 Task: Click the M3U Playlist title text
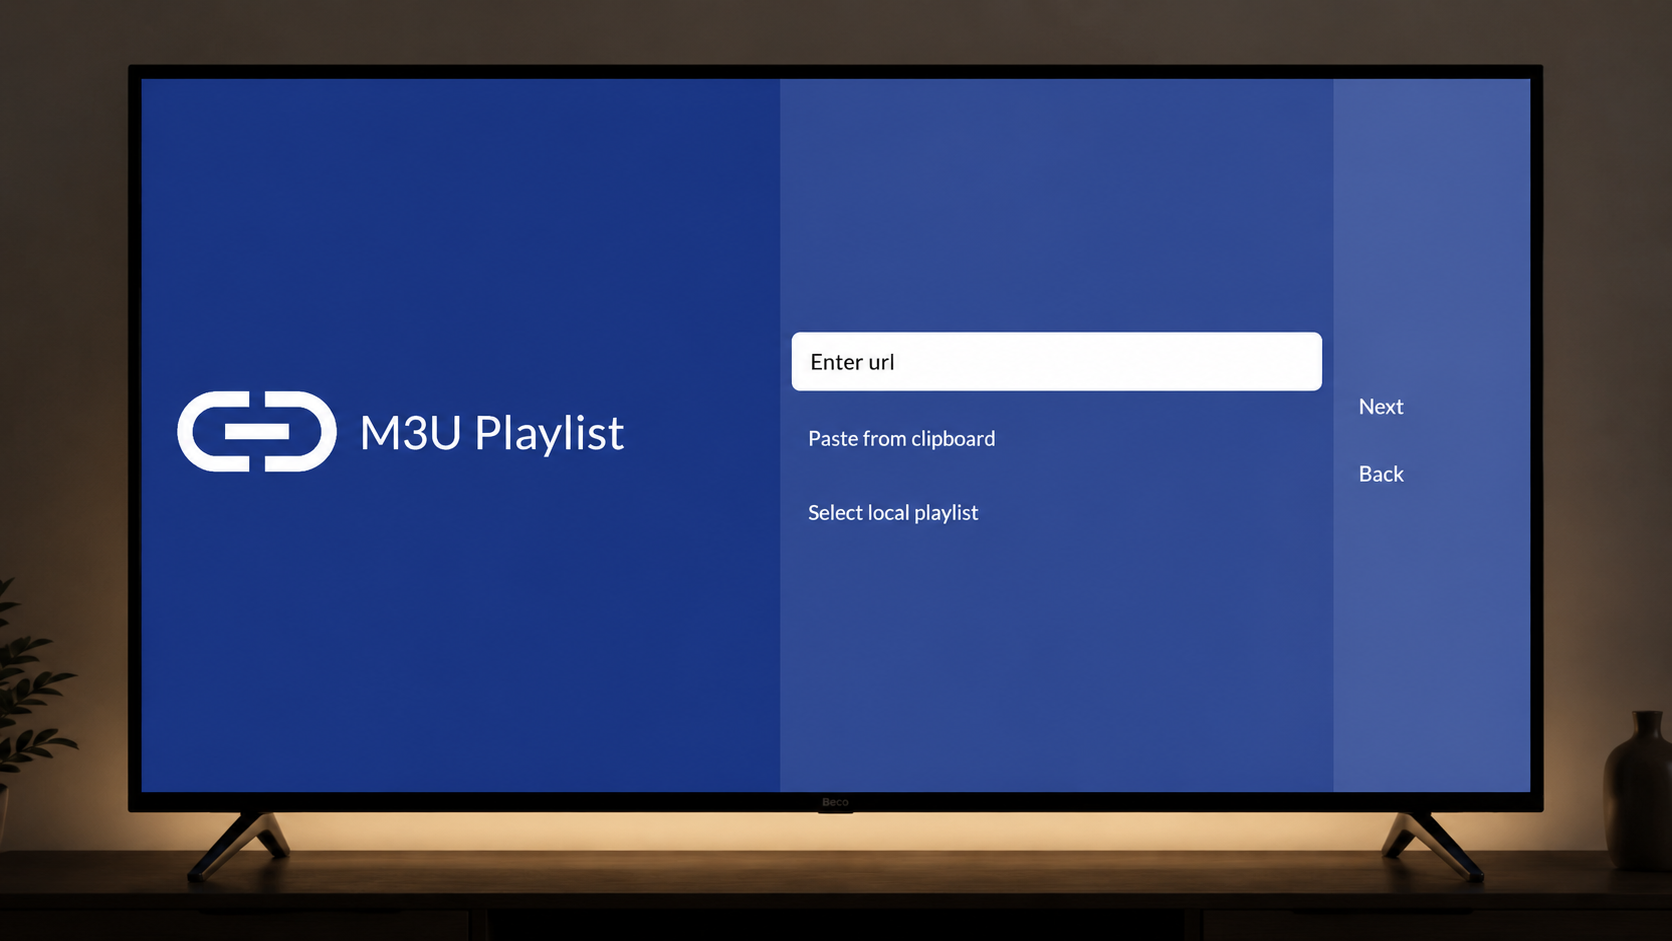point(491,433)
